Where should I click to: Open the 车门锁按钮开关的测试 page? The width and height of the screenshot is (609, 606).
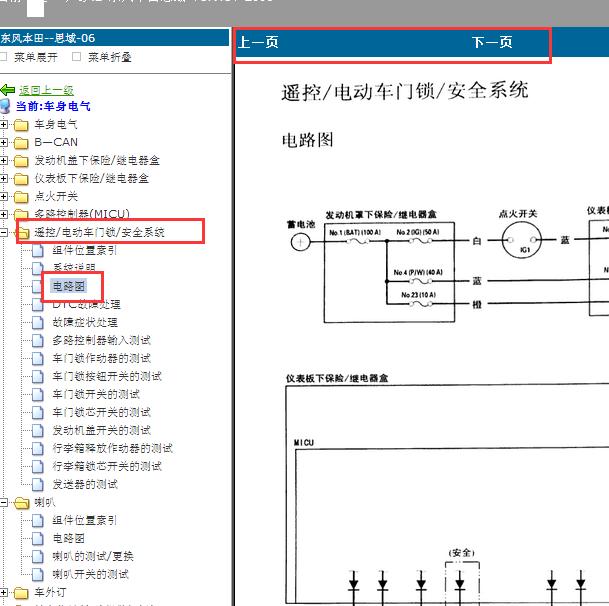coord(107,376)
